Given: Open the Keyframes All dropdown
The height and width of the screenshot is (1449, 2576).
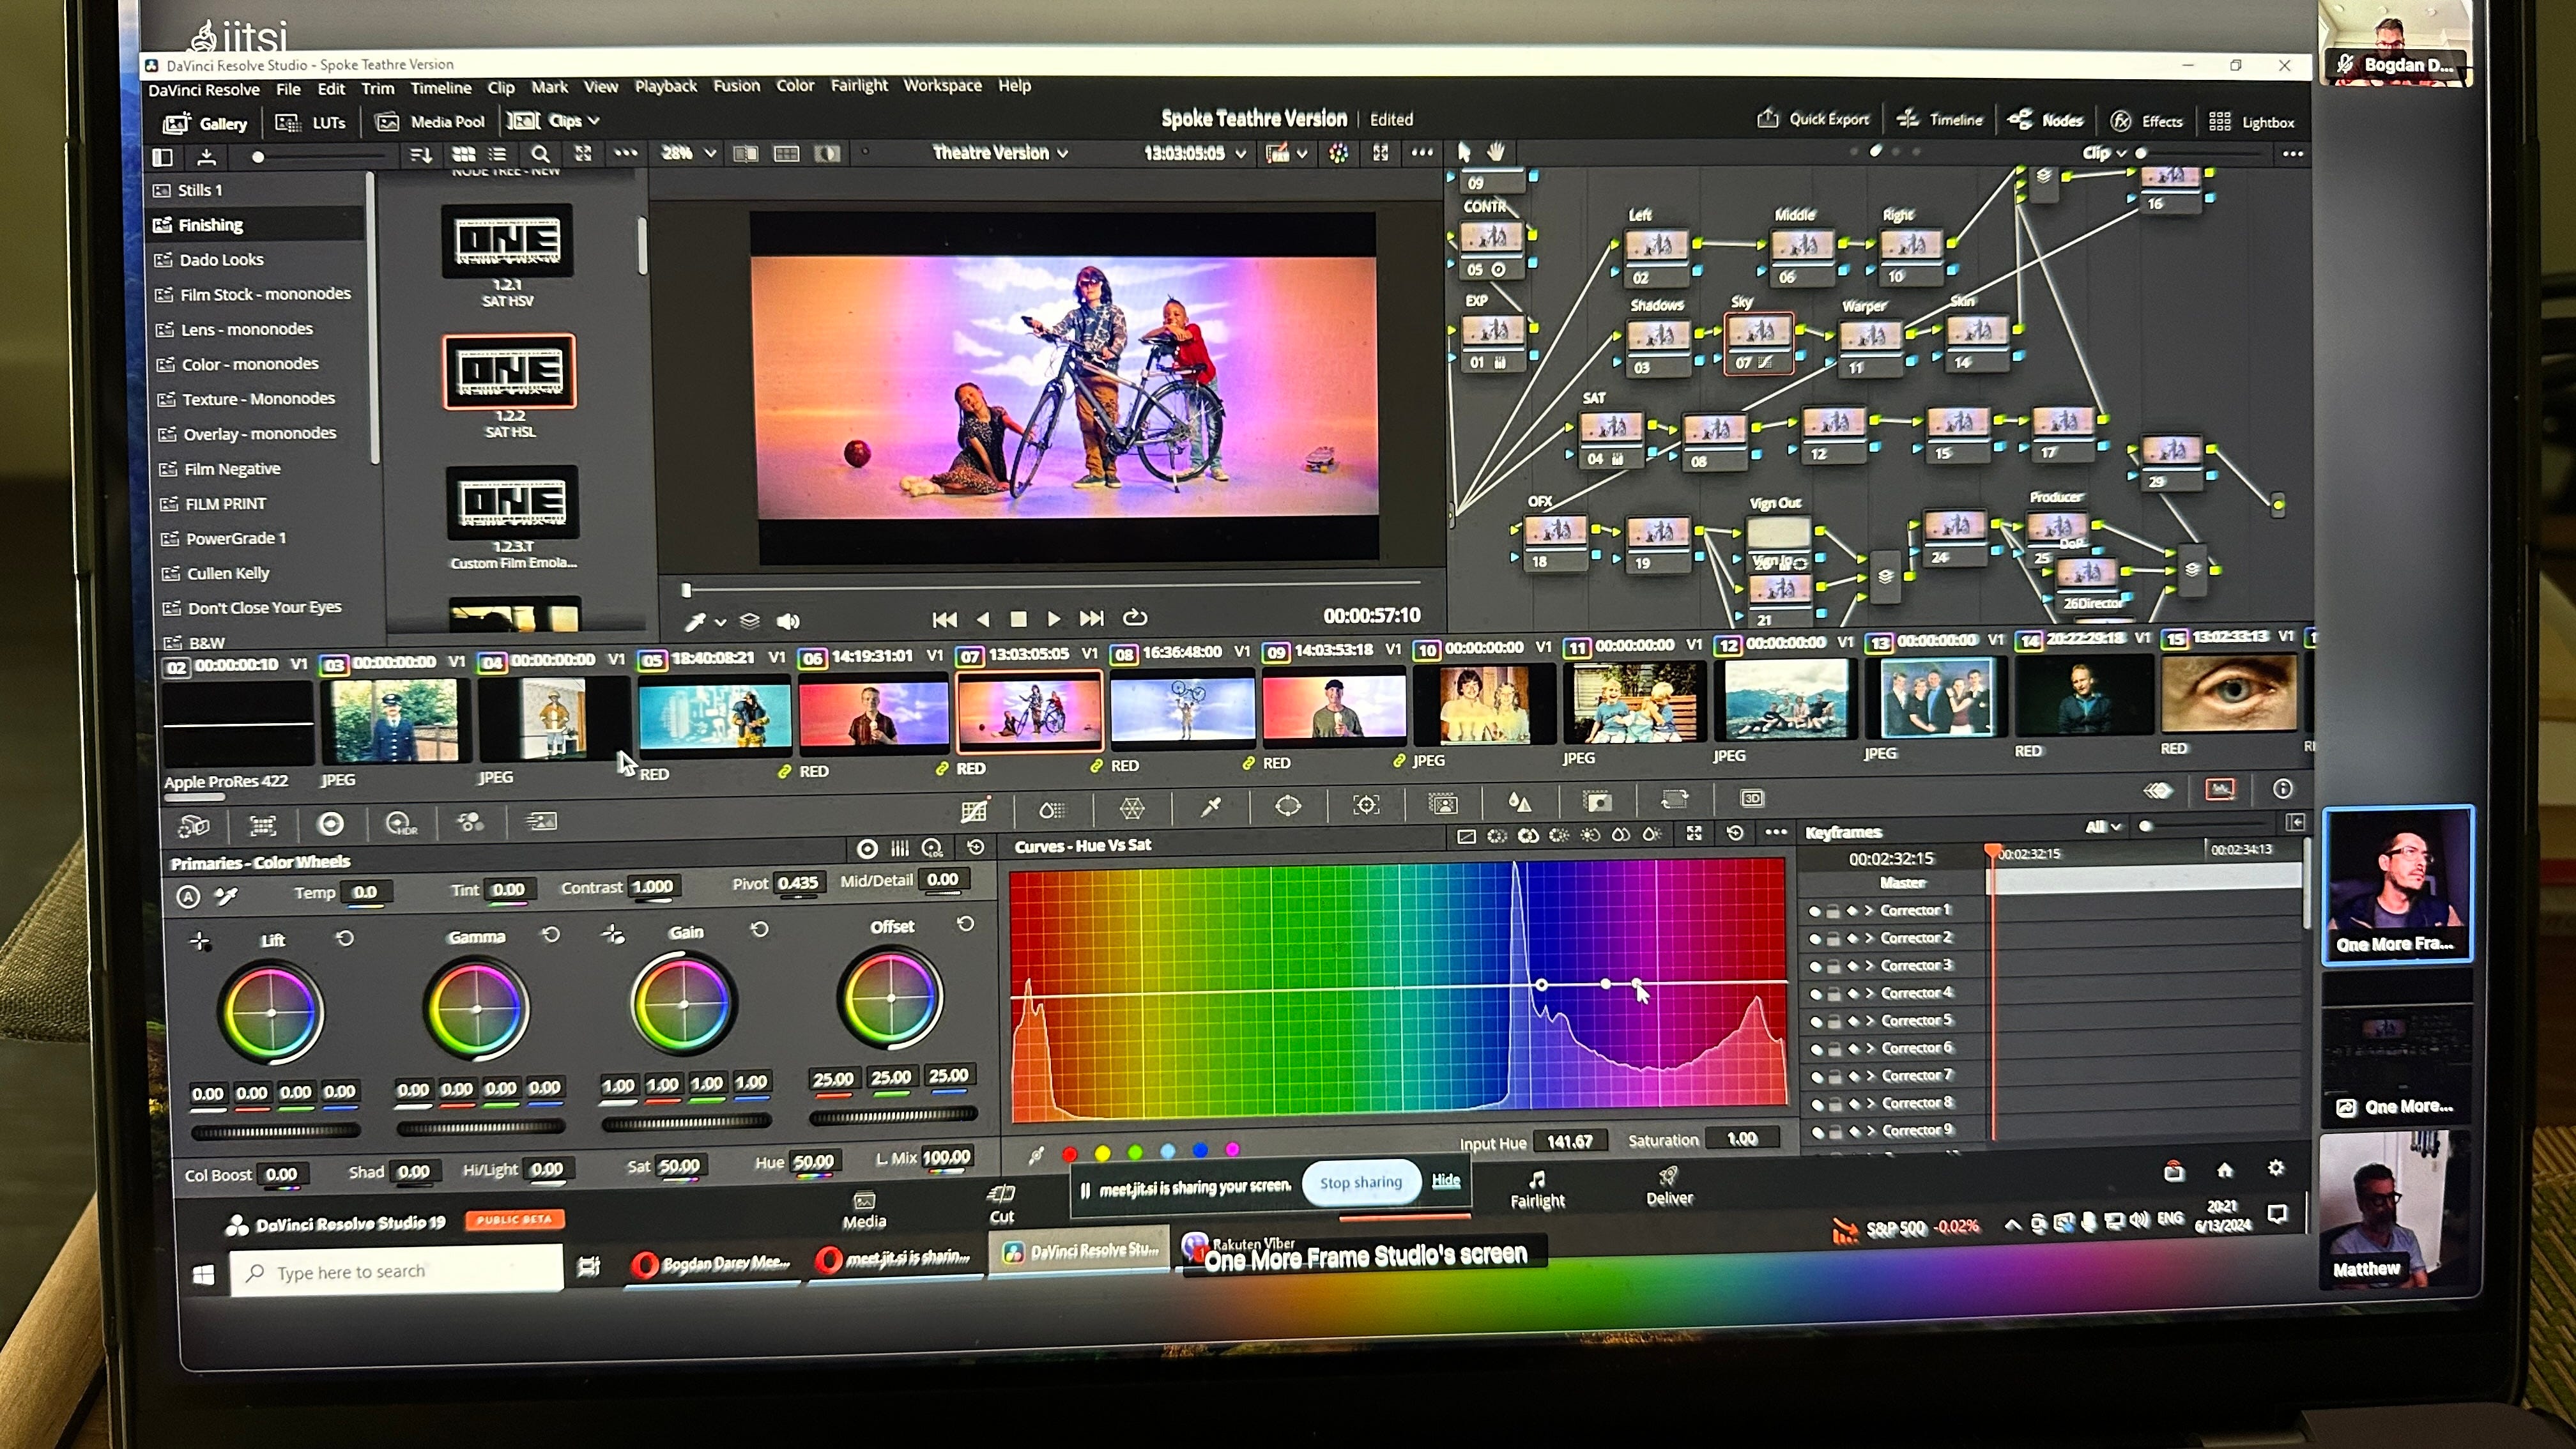Looking at the screenshot, I should point(2103,826).
